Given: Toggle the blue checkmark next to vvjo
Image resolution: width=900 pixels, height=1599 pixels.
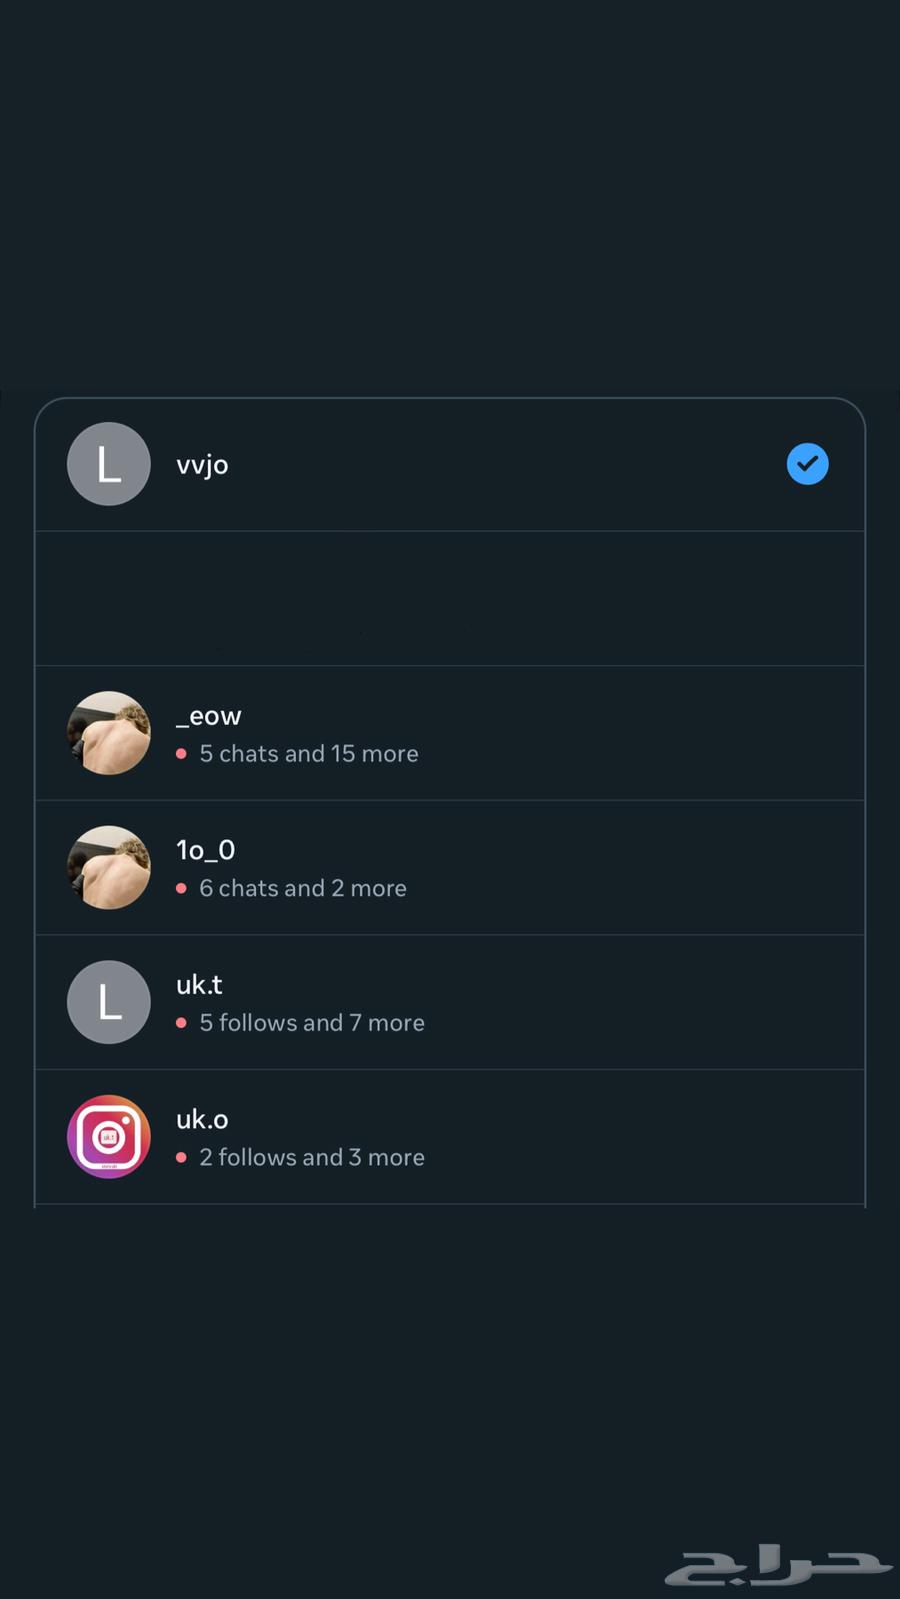Looking at the screenshot, I should click(x=807, y=464).
